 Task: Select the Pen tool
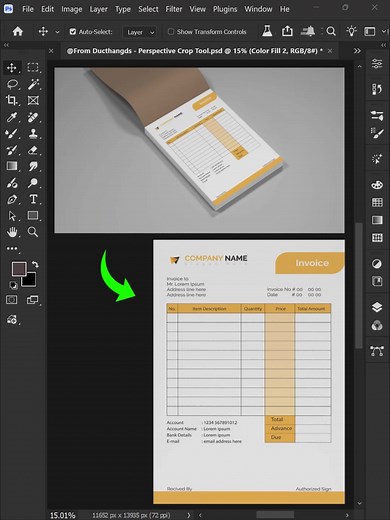tap(12, 199)
